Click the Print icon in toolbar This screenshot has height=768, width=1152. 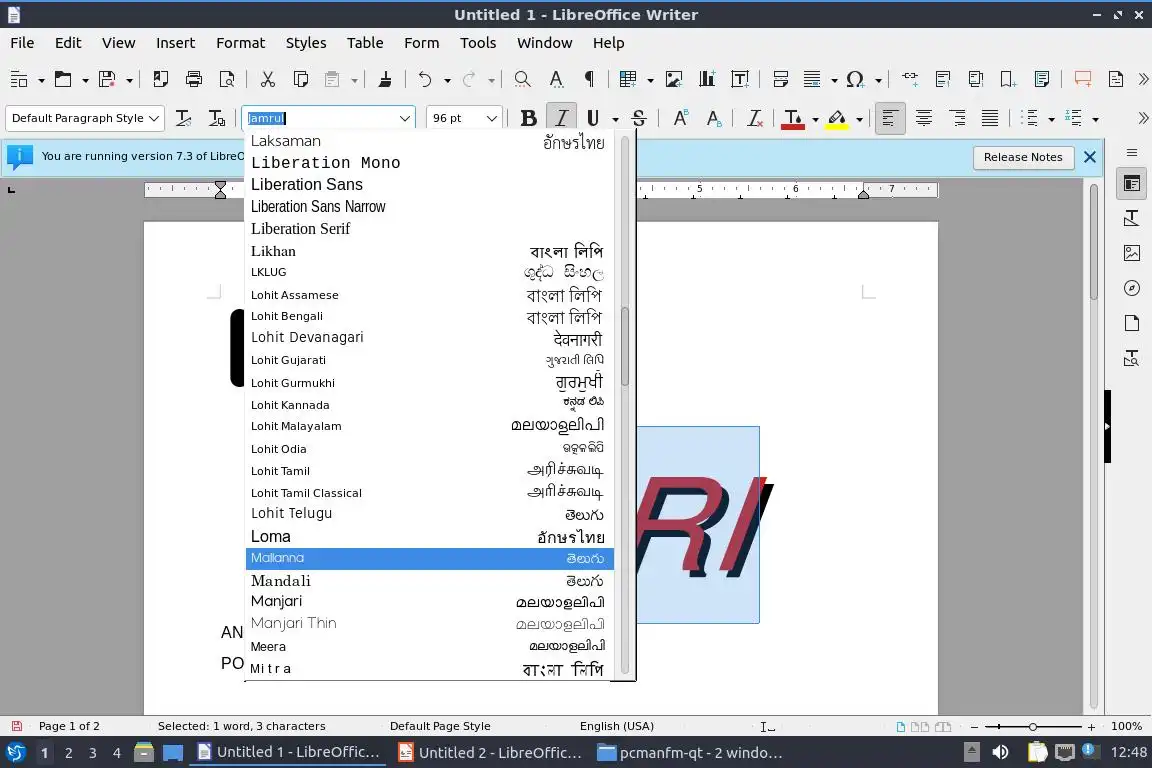[194, 79]
